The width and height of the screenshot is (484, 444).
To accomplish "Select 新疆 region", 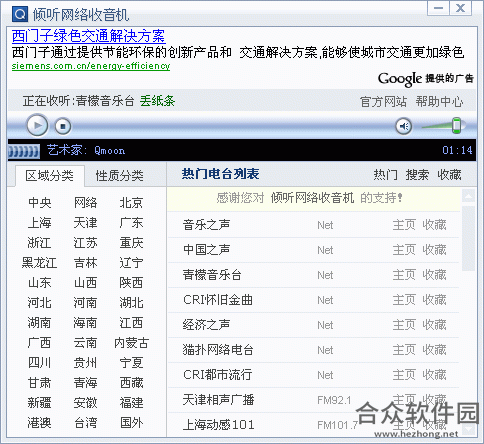I will (x=39, y=403).
